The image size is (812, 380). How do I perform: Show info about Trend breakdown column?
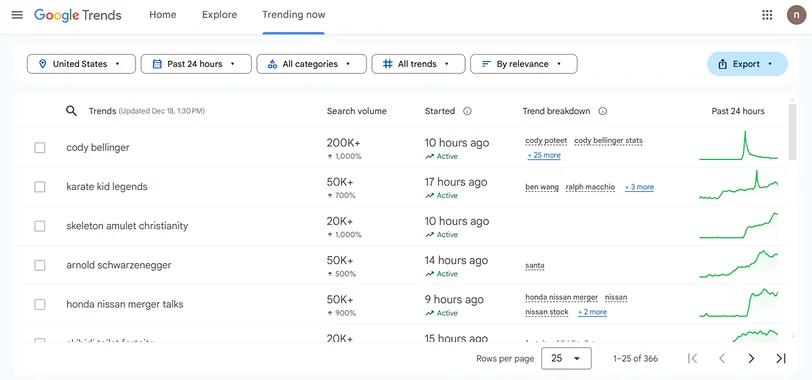coord(602,111)
